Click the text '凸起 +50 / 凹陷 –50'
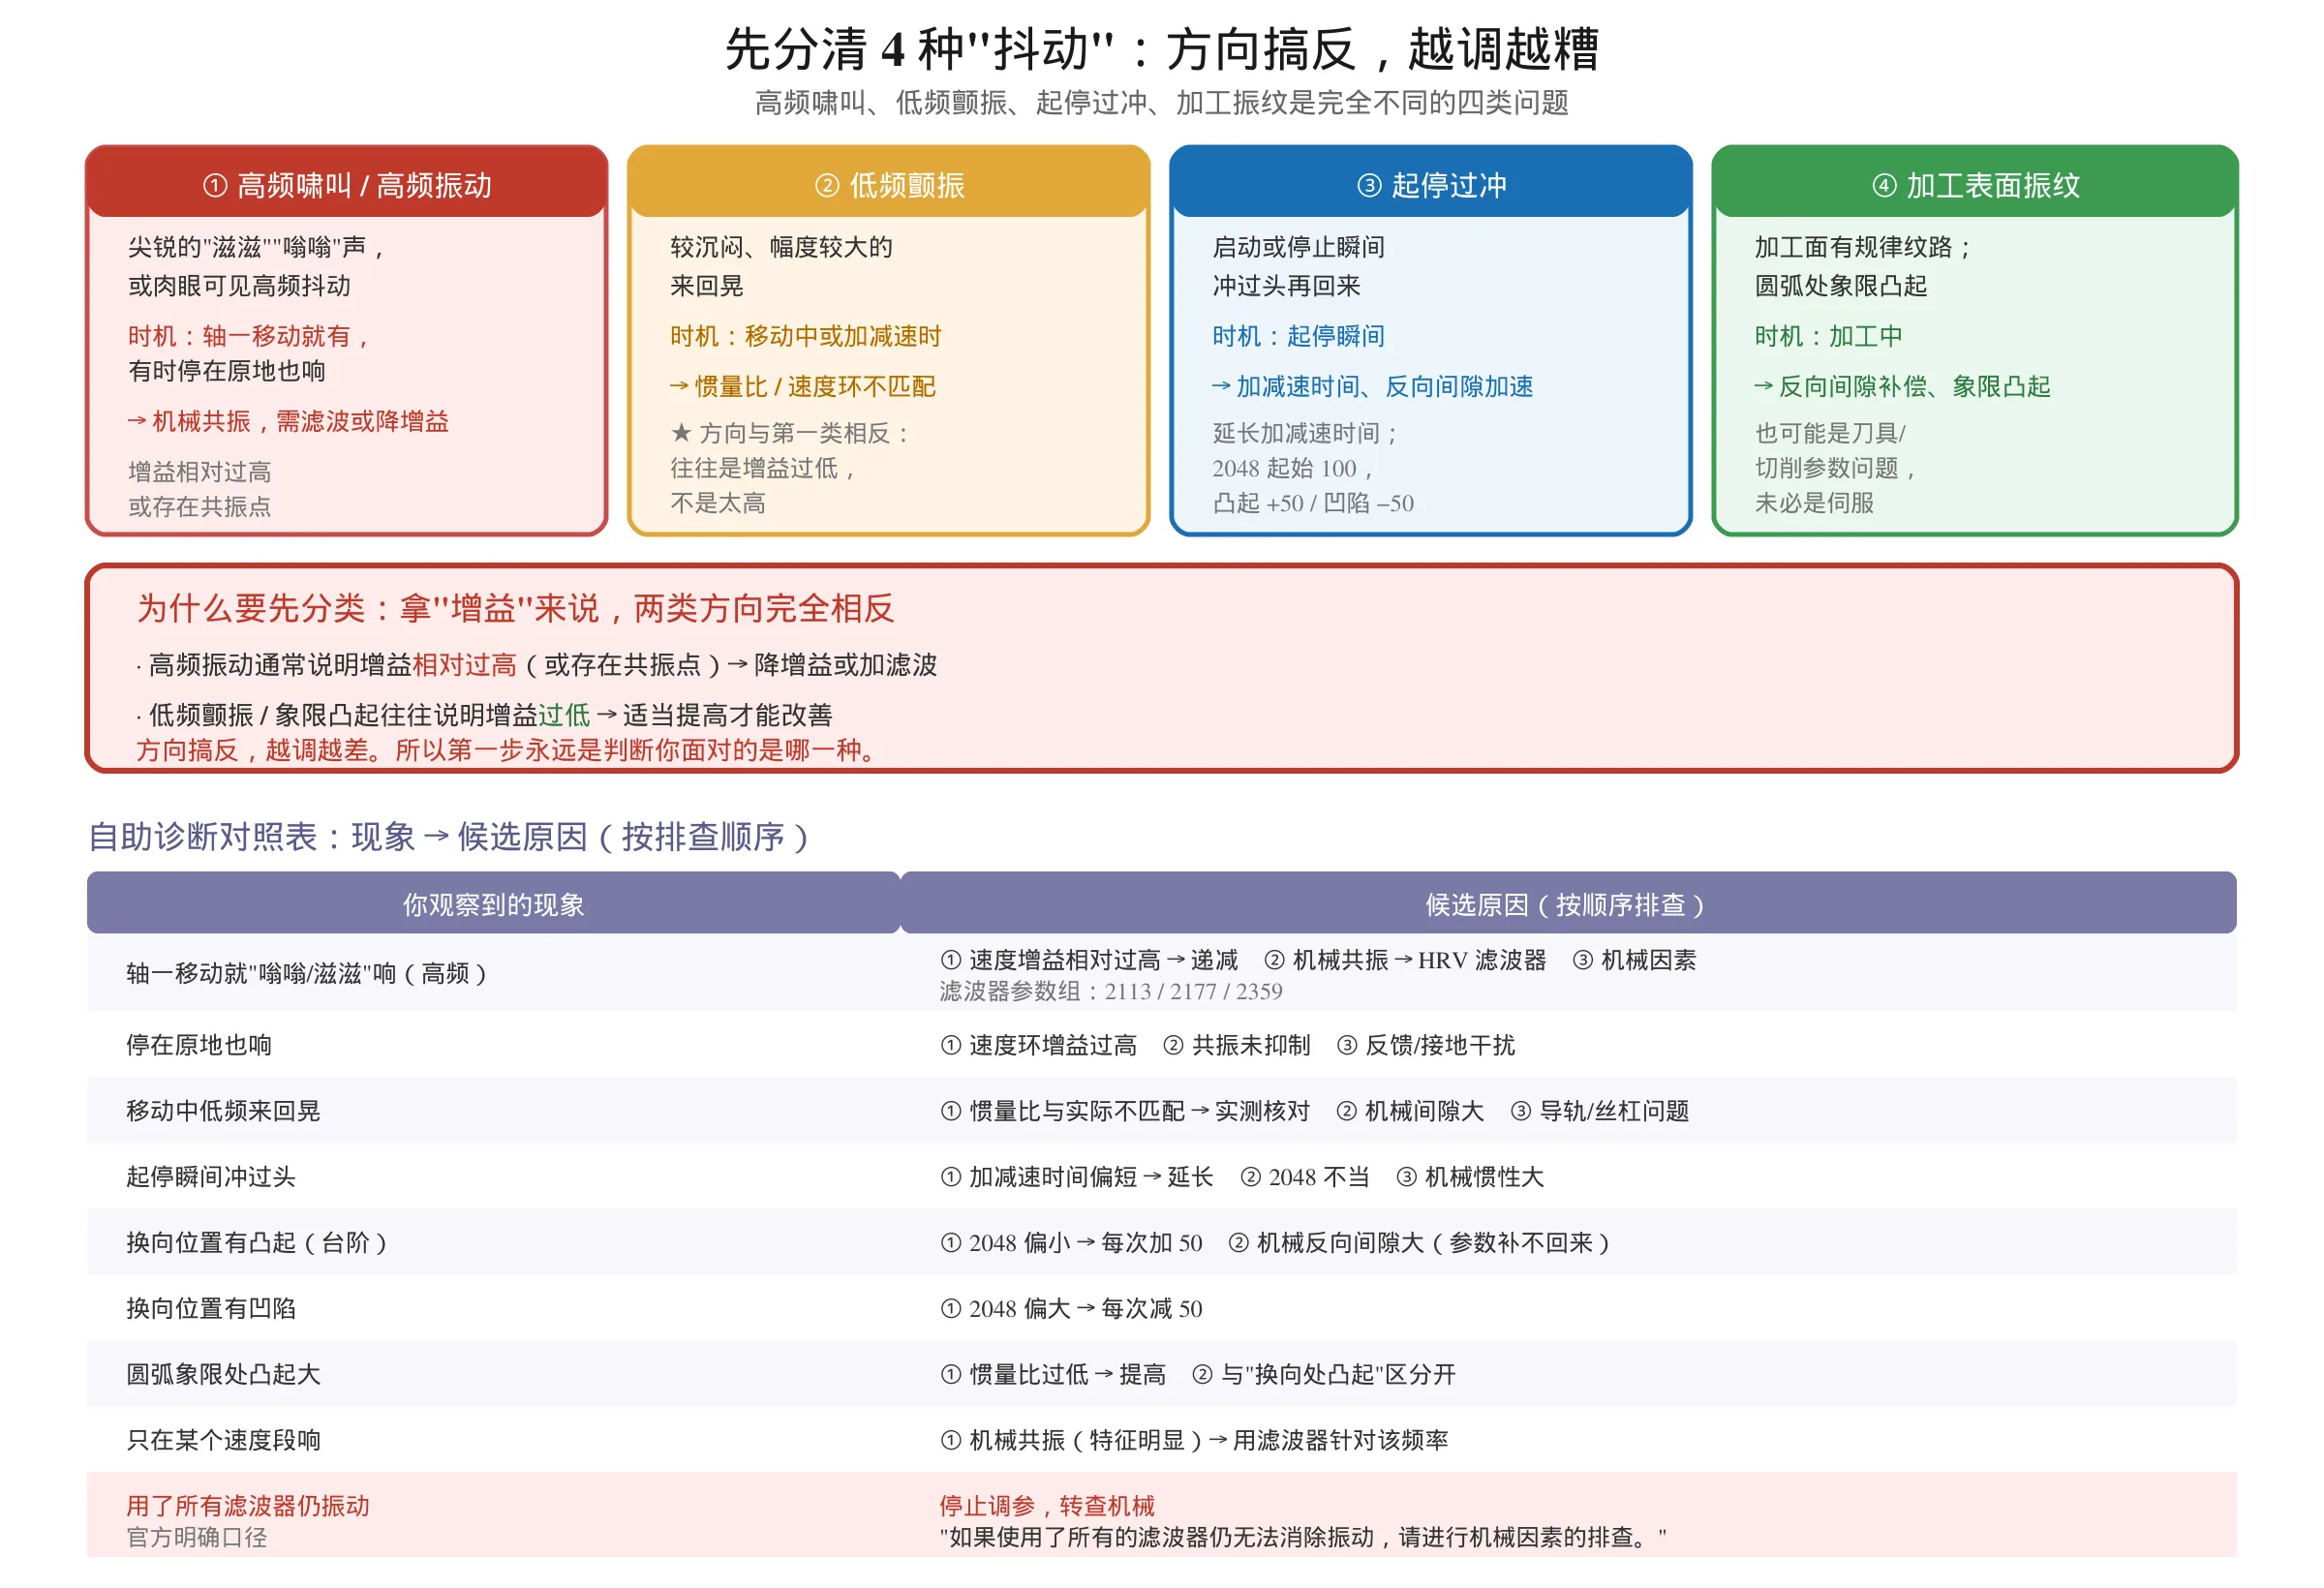The width and height of the screenshot is (2324, 1588). point(1313,503)
